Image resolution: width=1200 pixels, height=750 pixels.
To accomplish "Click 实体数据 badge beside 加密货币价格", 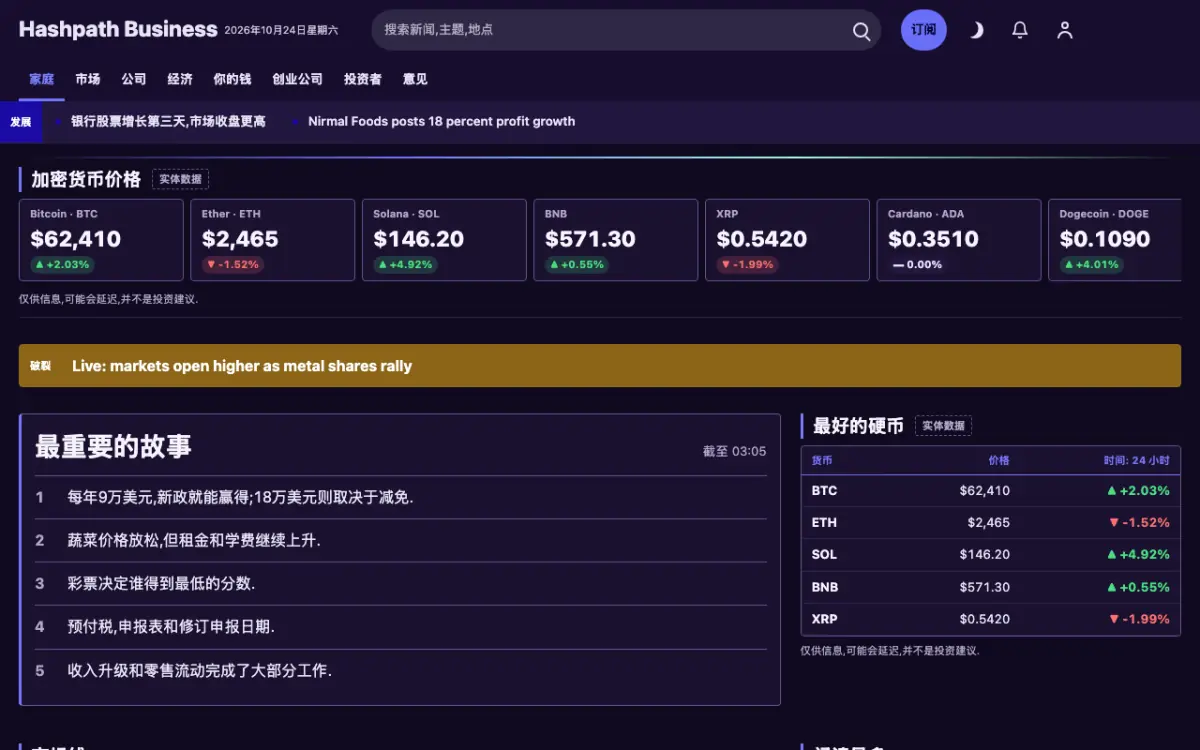I will (181, 179).
